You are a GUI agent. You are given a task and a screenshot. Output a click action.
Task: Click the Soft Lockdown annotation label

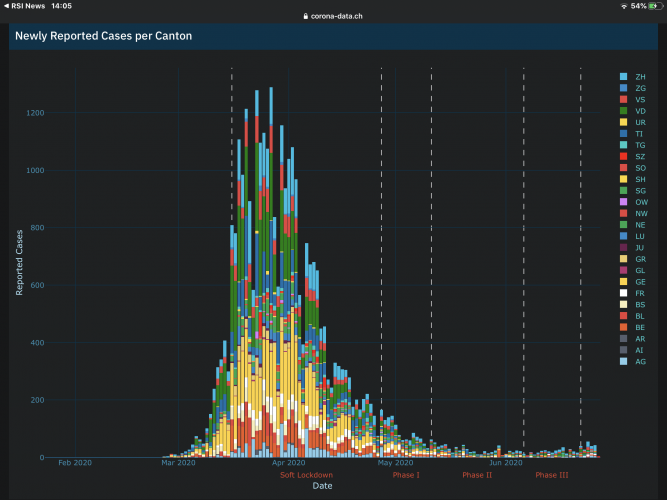pyautogui.click(x=306, y=475)
